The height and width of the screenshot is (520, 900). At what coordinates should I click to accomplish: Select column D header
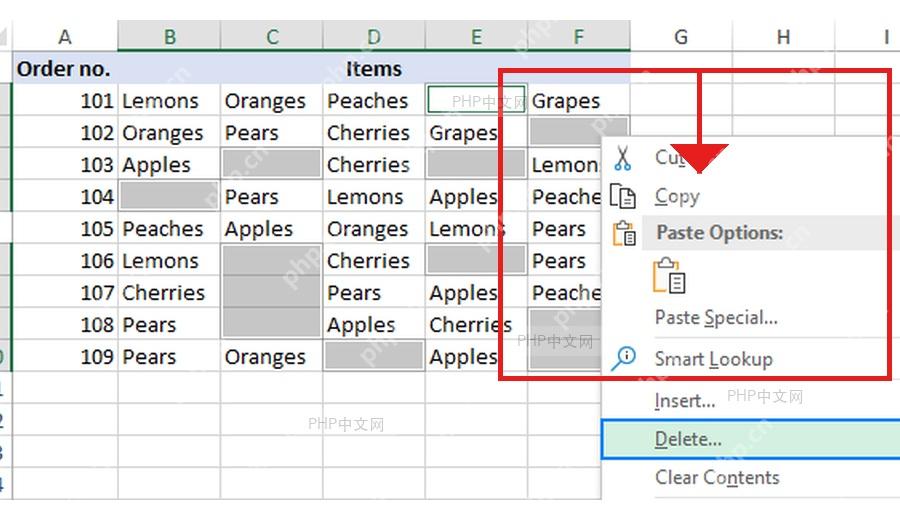pos(374,37)
